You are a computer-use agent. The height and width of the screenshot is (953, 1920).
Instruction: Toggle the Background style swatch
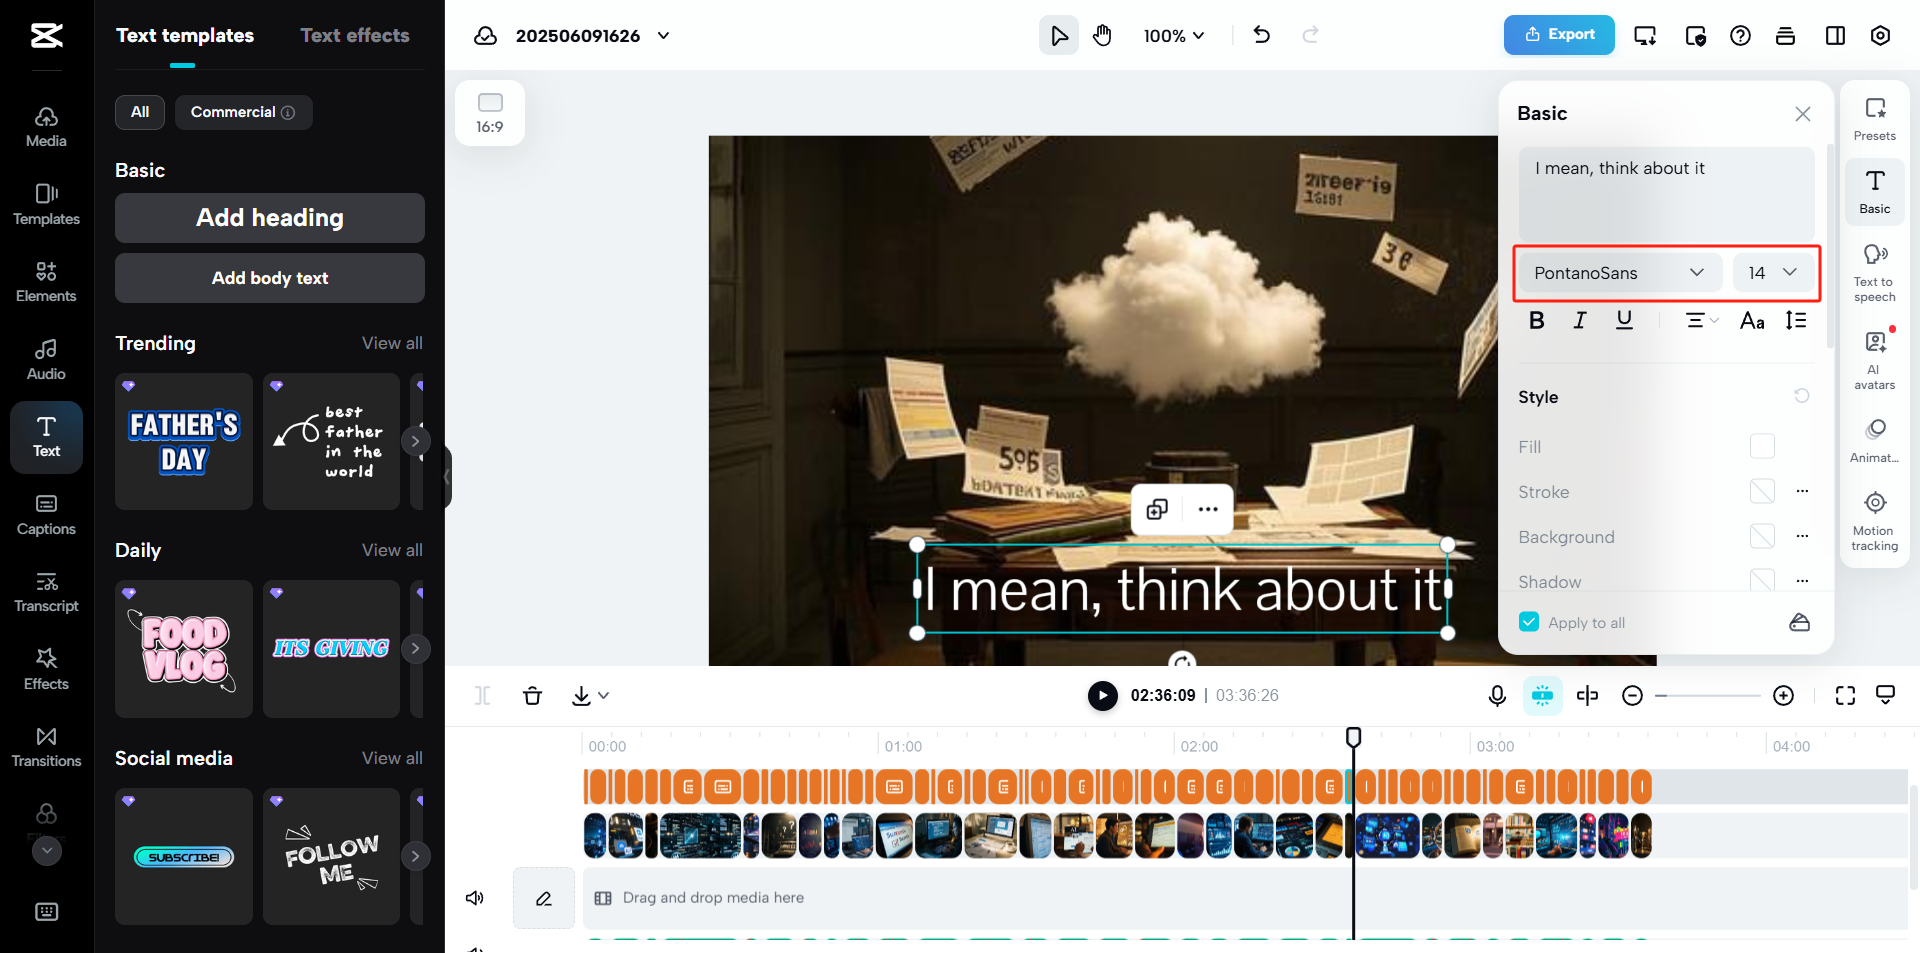tap(1762, 536)
